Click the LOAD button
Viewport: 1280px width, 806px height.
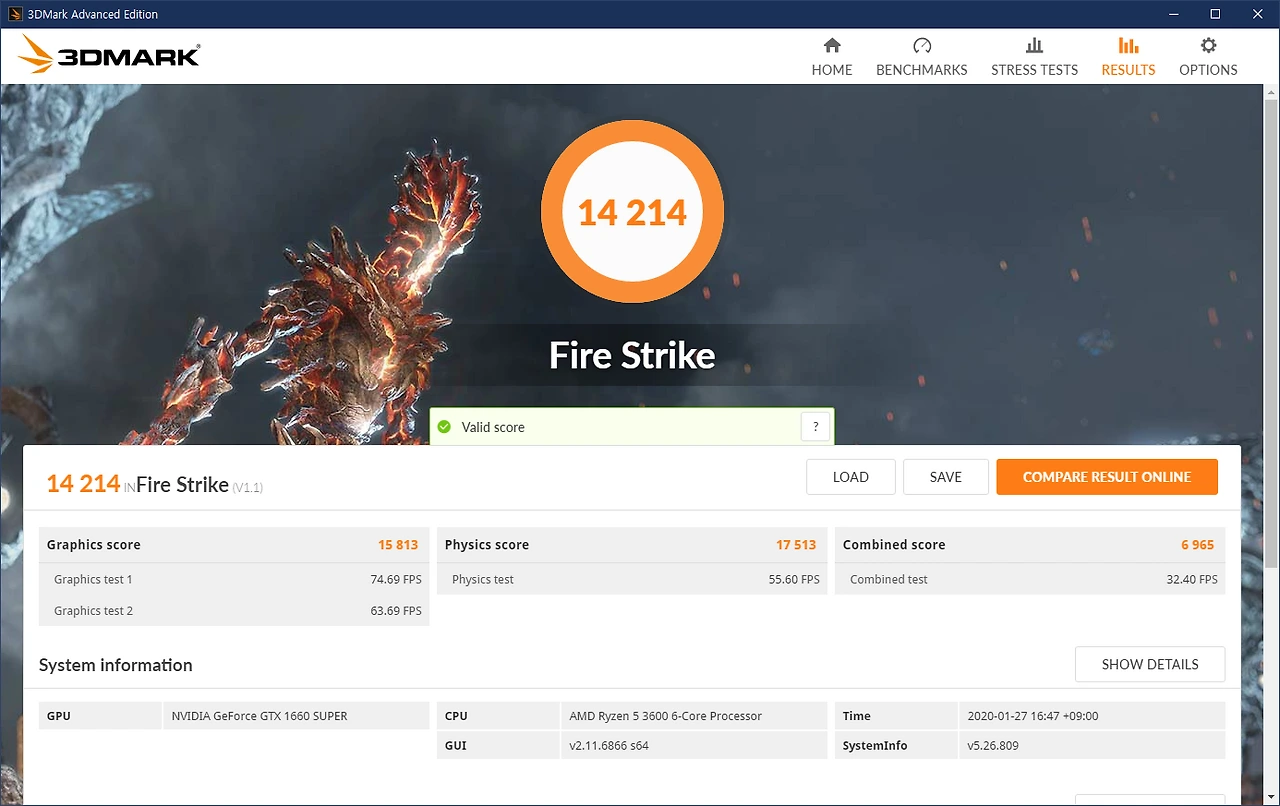coord(851,477)
